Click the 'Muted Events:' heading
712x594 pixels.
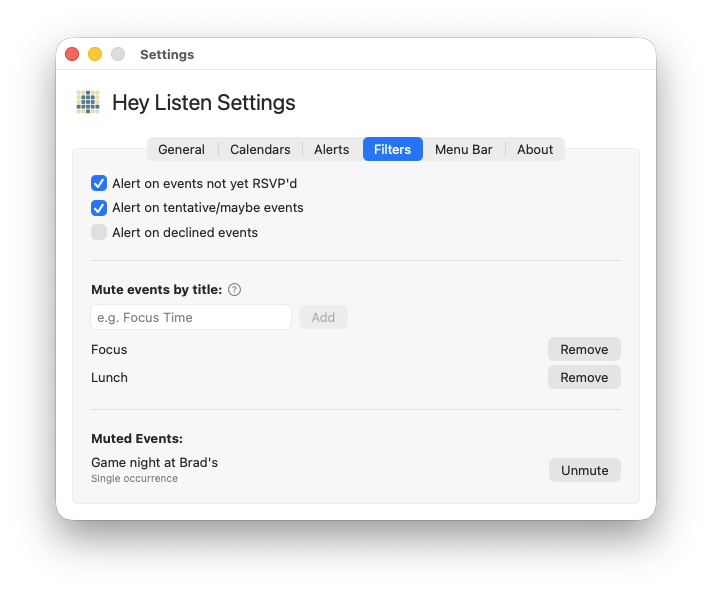point(137,439)
